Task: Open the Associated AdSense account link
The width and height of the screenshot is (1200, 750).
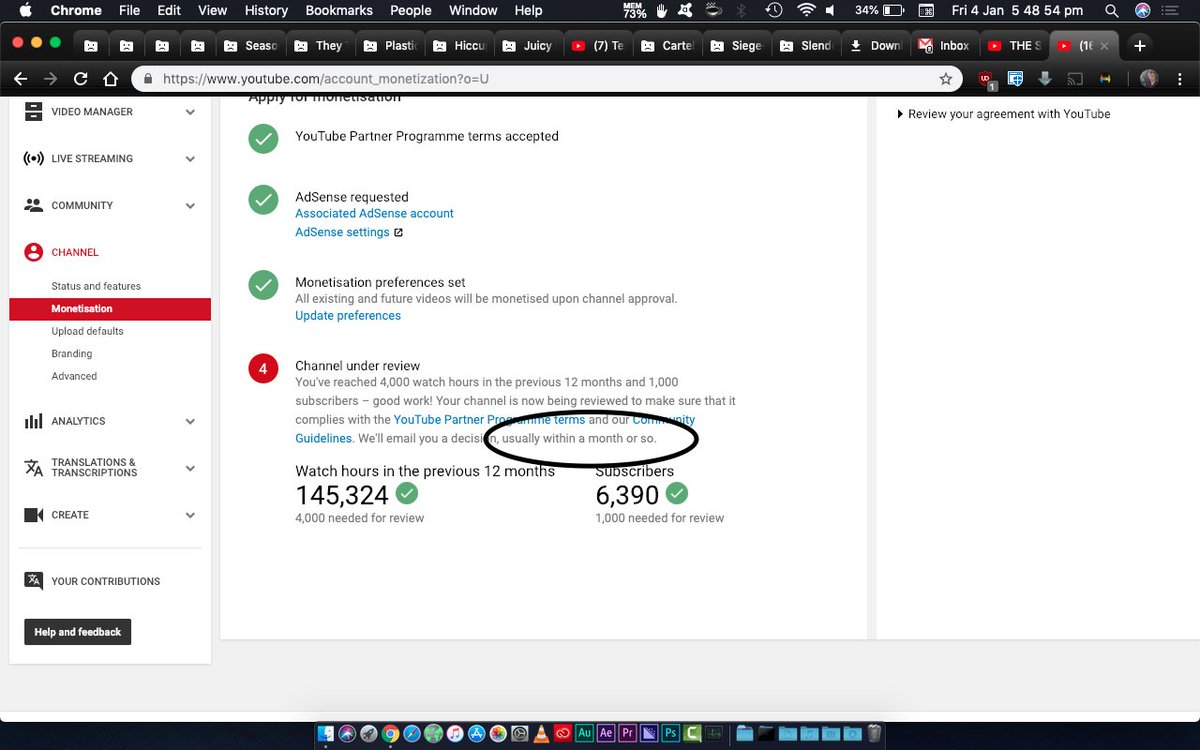Action: [374, 214]
